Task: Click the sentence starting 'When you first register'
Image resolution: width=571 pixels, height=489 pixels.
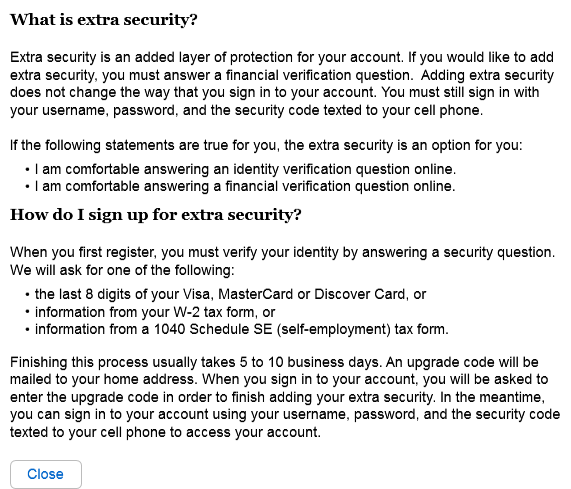Action: [x=283, y=252]
